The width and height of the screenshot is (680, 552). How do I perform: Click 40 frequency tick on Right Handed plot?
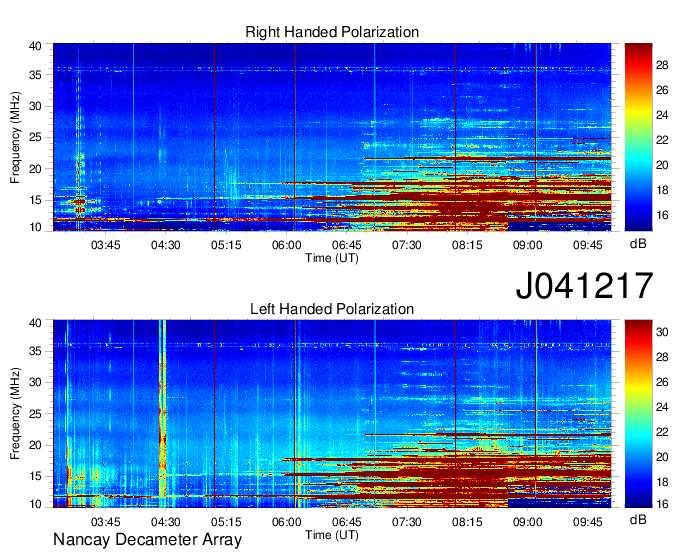tap(35, 46)
